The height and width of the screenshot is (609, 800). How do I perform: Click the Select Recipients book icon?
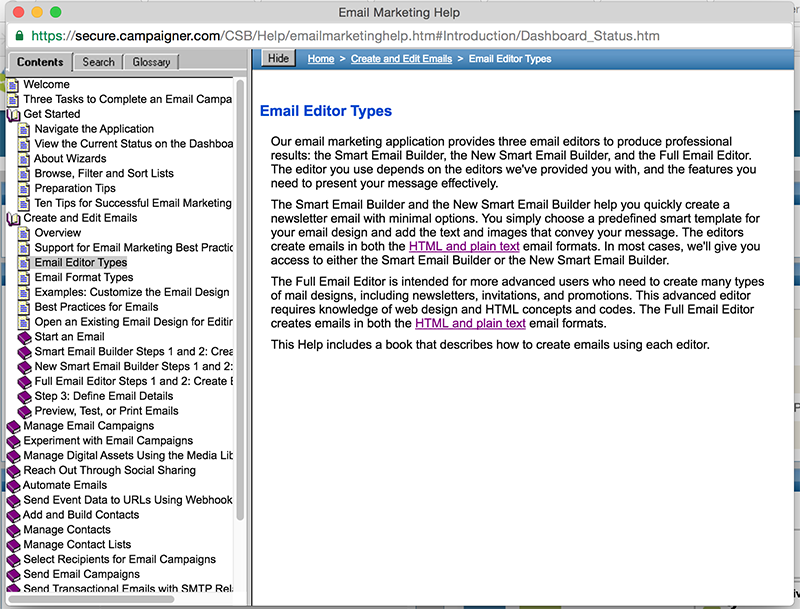(x=13, y=560)
